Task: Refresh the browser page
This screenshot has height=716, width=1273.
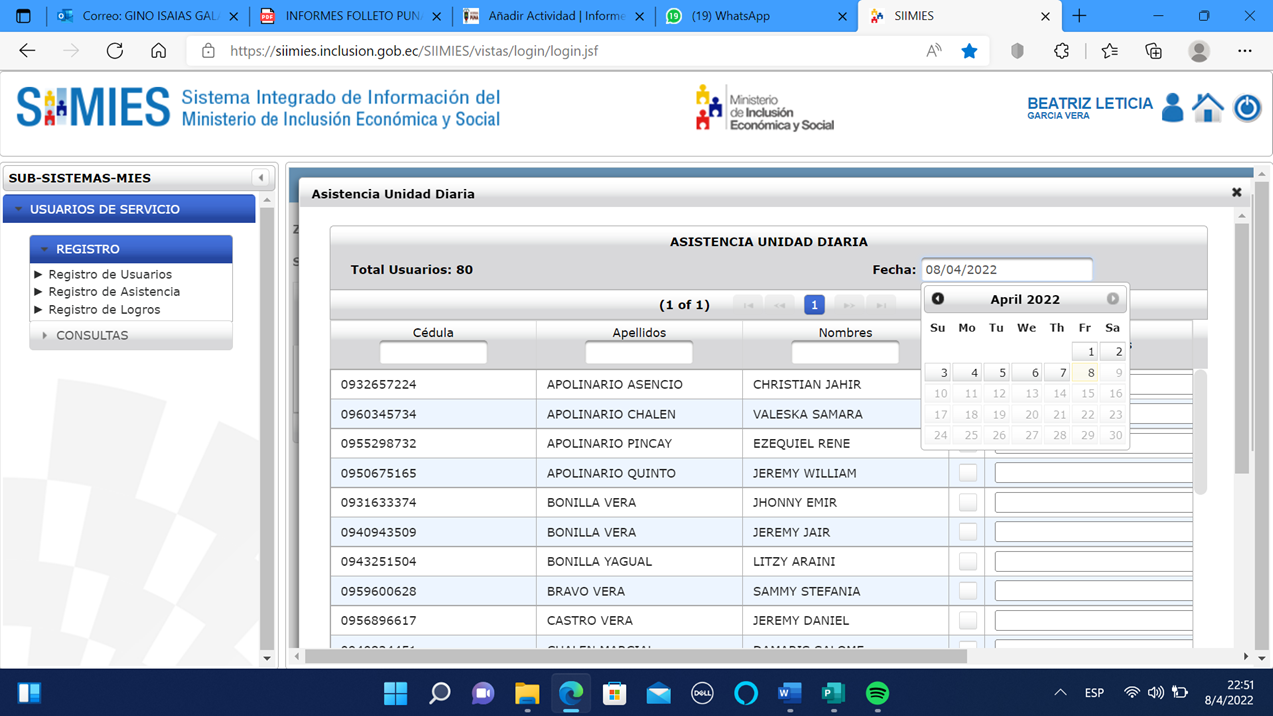Action: (x=115, y=51)
